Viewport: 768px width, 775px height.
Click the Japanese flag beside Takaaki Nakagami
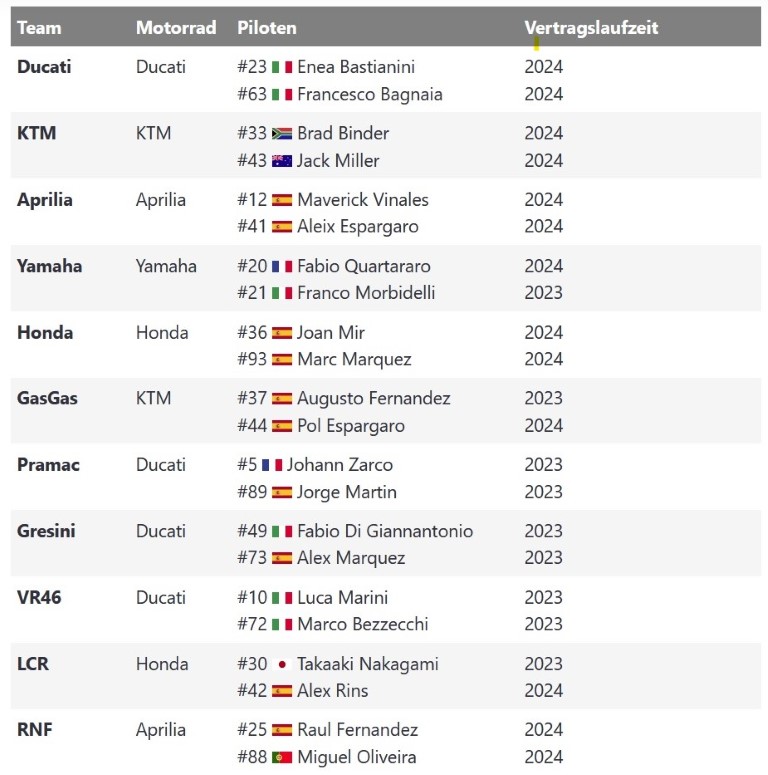282,664
